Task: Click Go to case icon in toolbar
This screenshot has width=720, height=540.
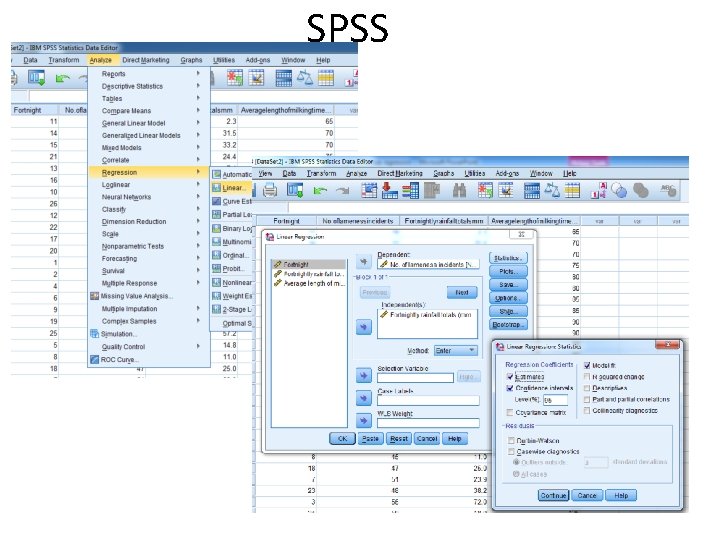Action: 369,190
